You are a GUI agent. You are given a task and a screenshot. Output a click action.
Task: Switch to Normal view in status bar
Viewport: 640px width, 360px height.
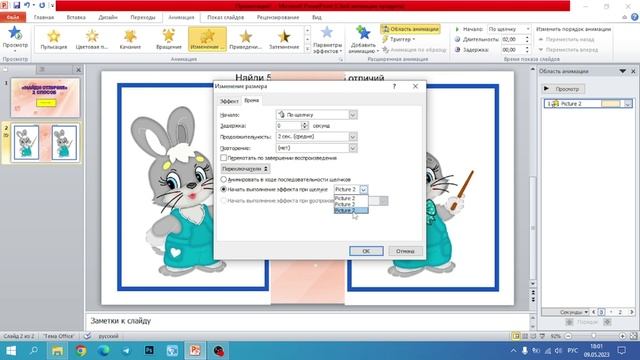[x=516, y=336]
